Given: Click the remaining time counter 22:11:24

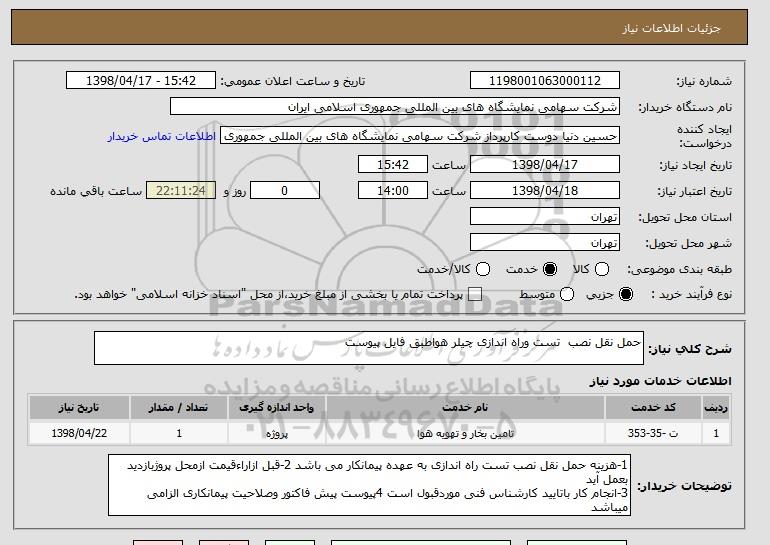Looking at the screenshot, I should pyautogui.click(x=181, y=191).
